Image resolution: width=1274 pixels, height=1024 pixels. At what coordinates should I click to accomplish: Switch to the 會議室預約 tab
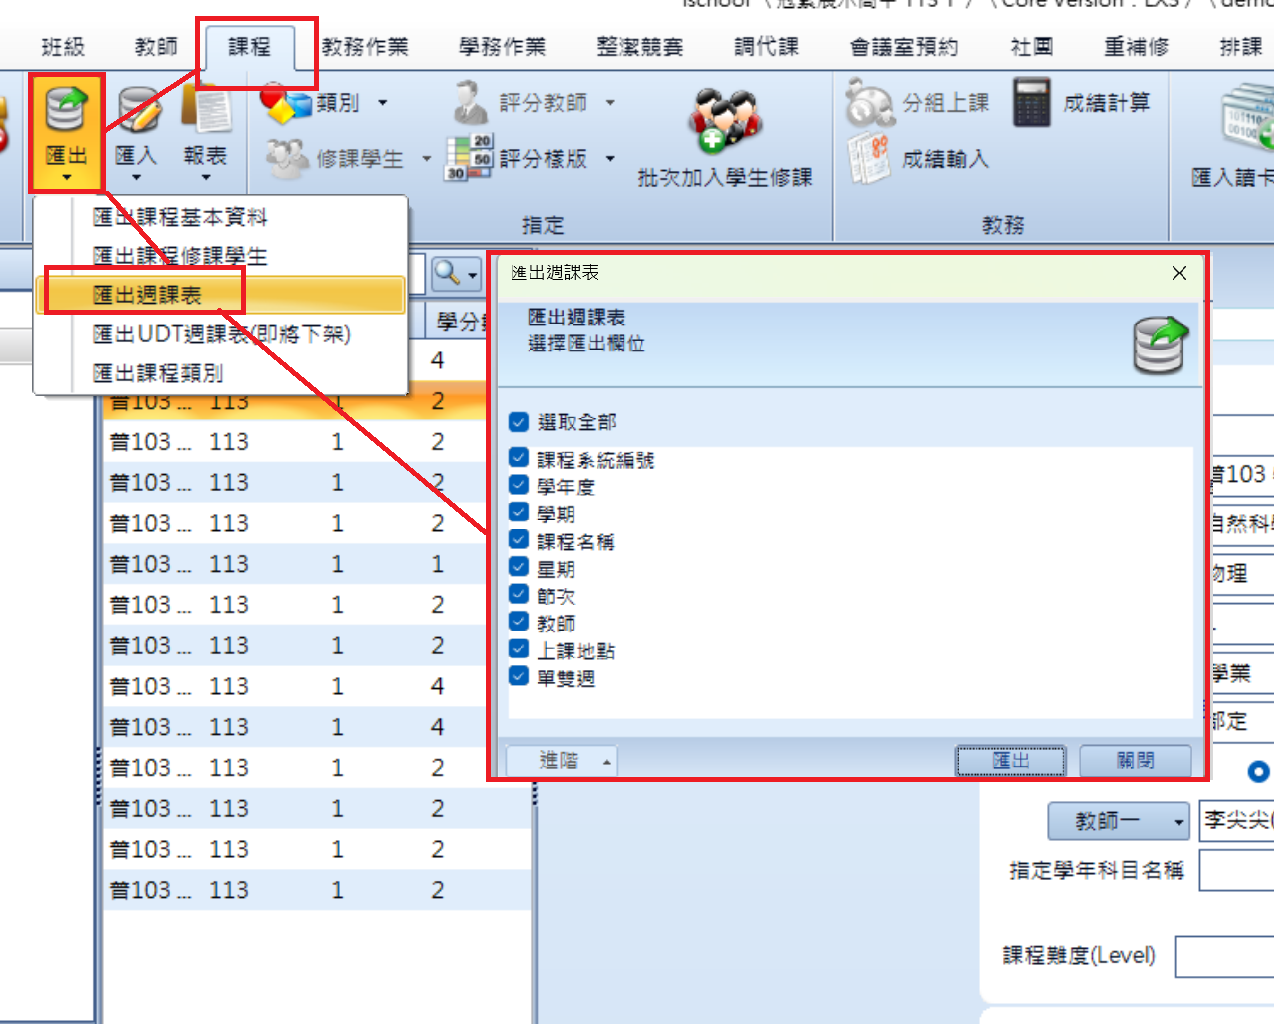pyautogui.click(x=904, y=47)
